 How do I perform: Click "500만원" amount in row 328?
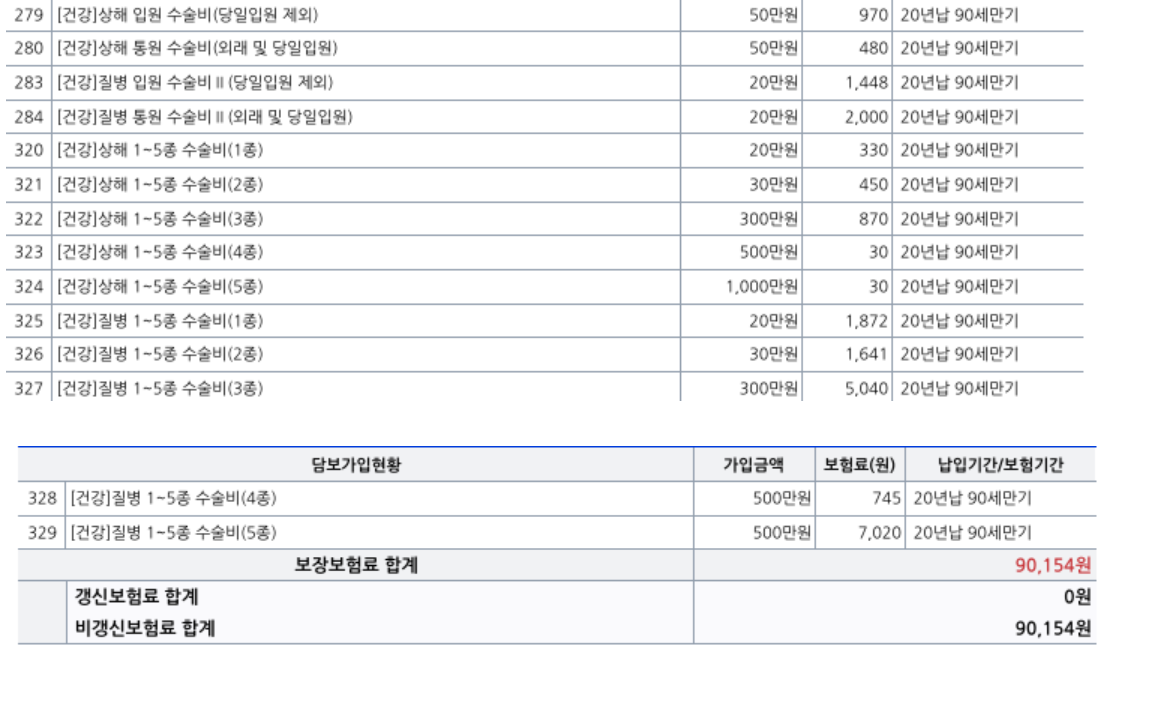click(x=782, y=499)
